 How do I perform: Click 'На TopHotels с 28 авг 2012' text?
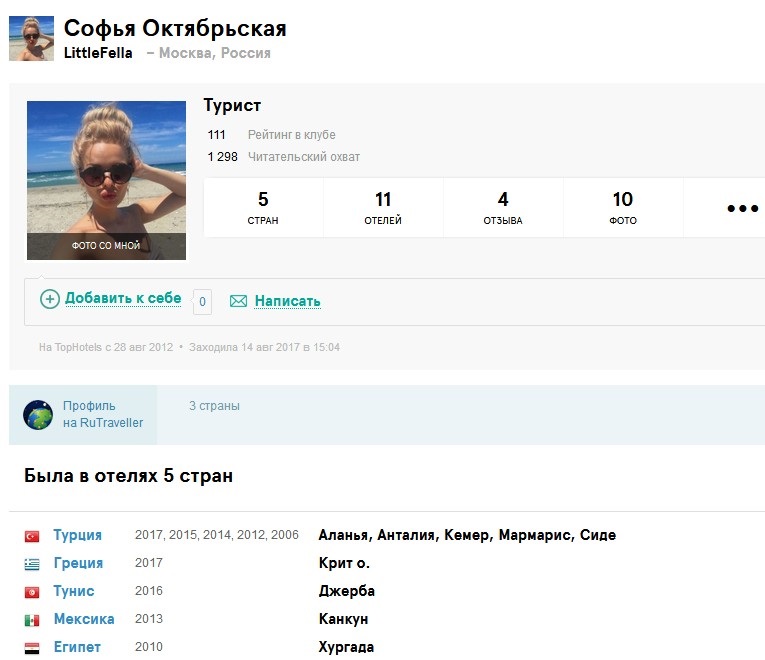[x=106, y=347]
